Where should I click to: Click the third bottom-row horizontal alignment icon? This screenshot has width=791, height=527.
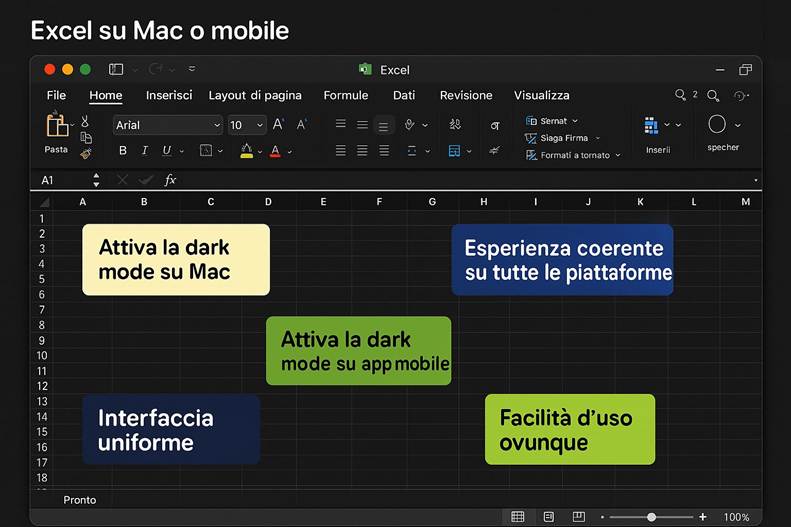point(384,150)
